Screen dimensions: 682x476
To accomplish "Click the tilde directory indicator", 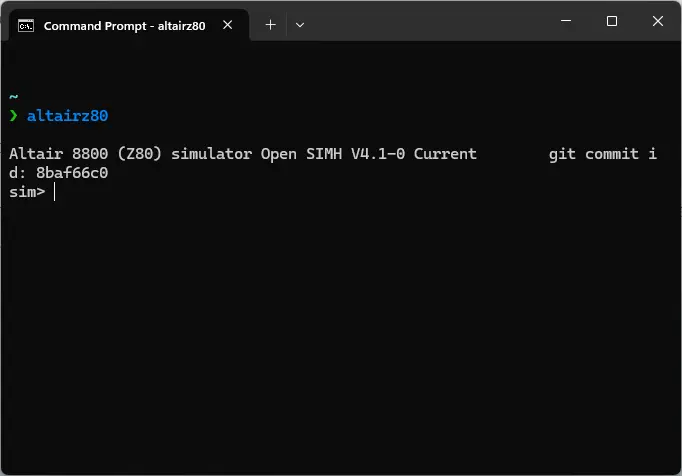I will (13, 96).
